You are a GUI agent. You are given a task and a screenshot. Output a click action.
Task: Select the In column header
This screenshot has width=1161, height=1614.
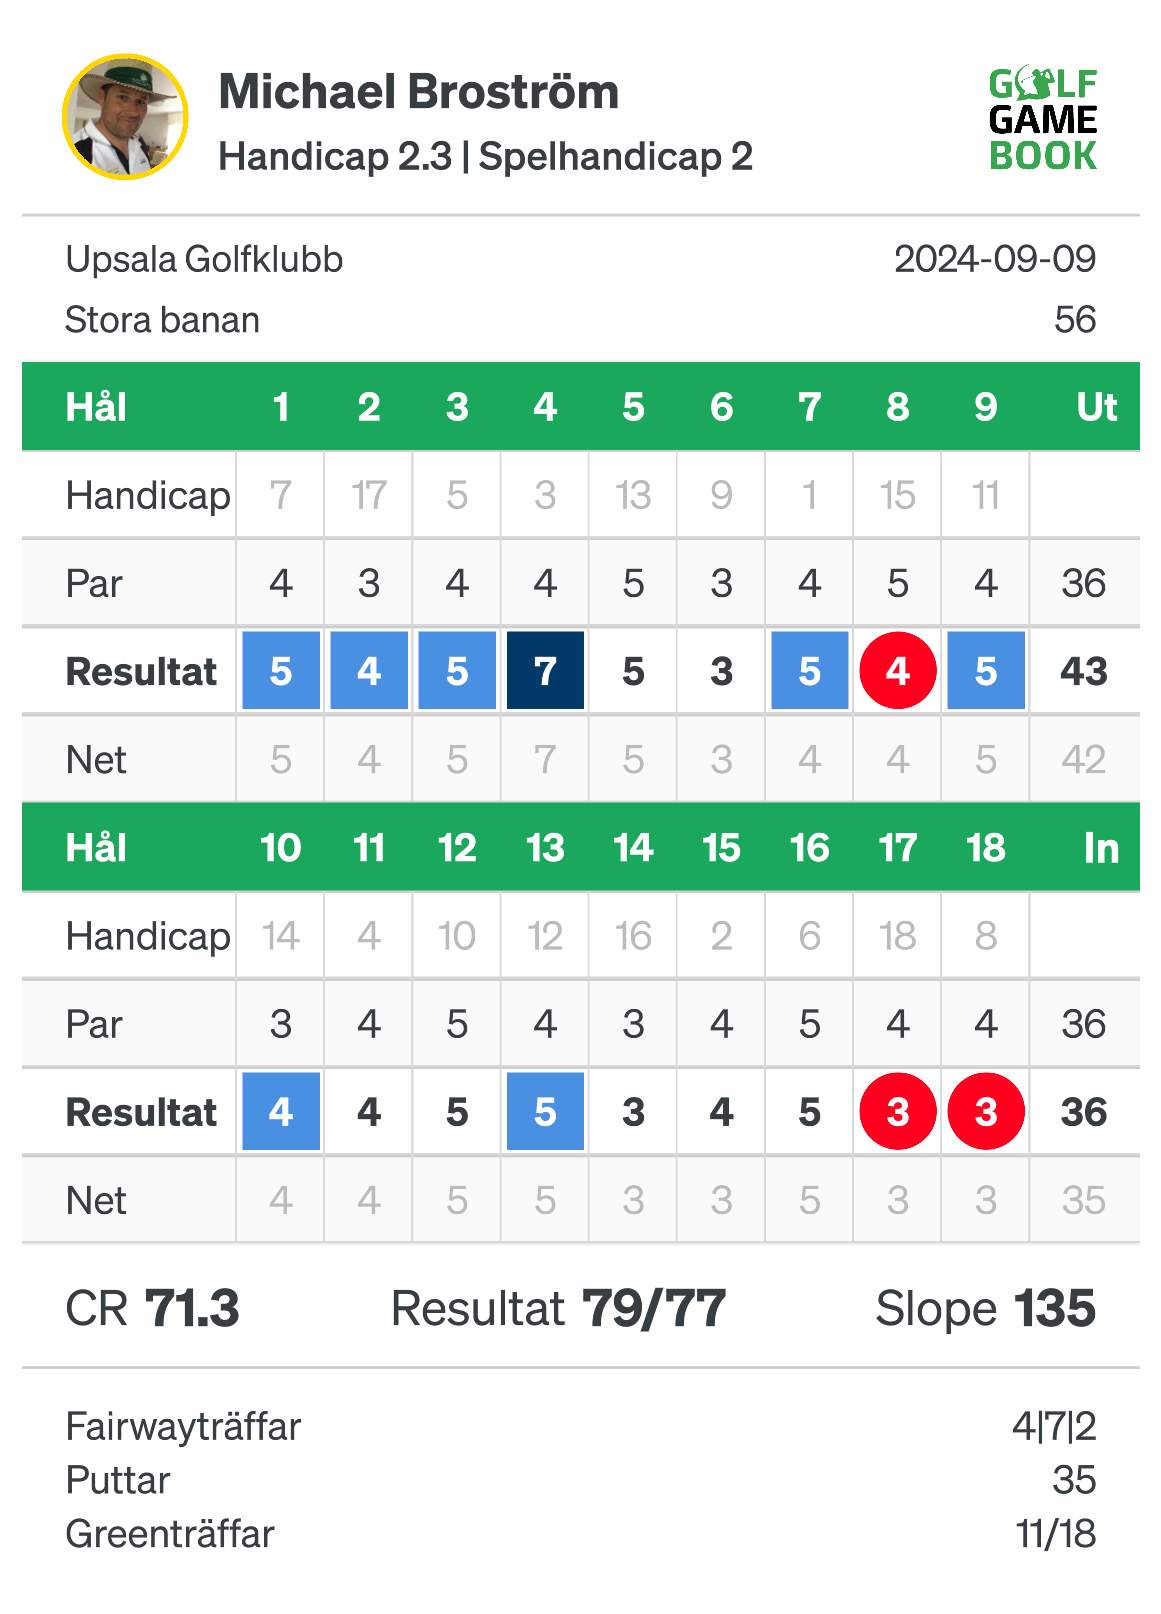1101,848
